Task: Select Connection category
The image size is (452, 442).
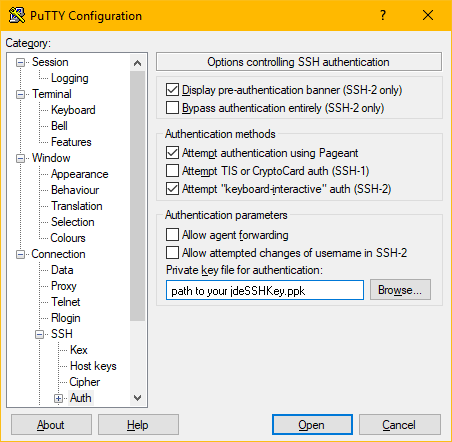Action: 58,254
